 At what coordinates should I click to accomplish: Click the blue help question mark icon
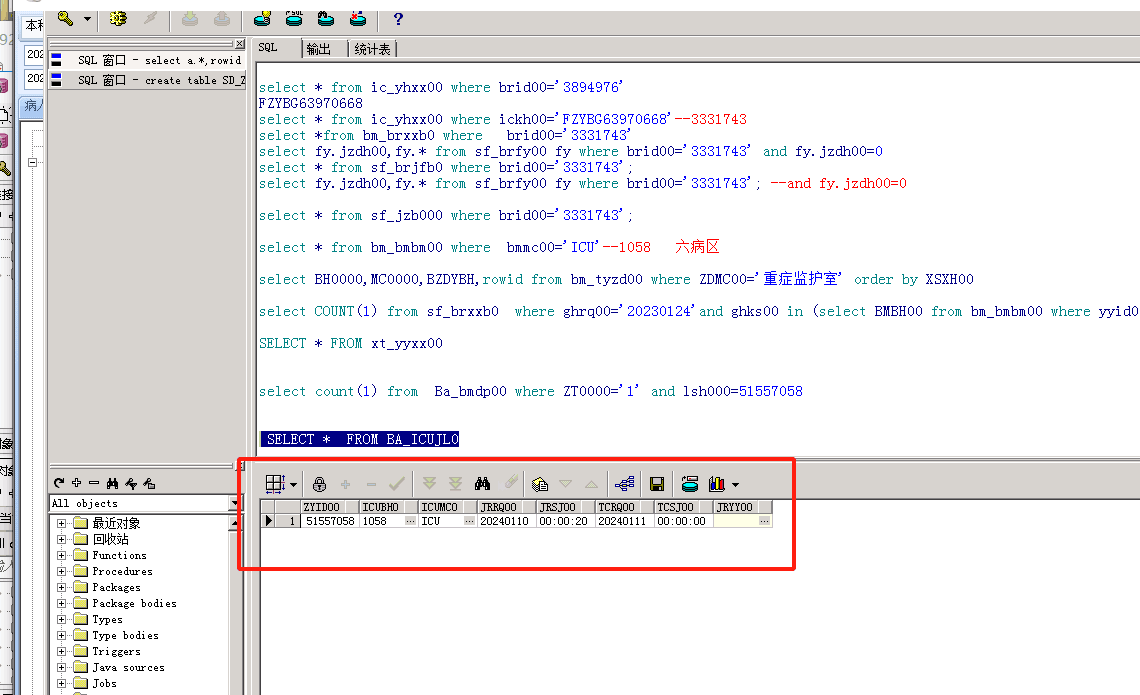click(398, 19)
